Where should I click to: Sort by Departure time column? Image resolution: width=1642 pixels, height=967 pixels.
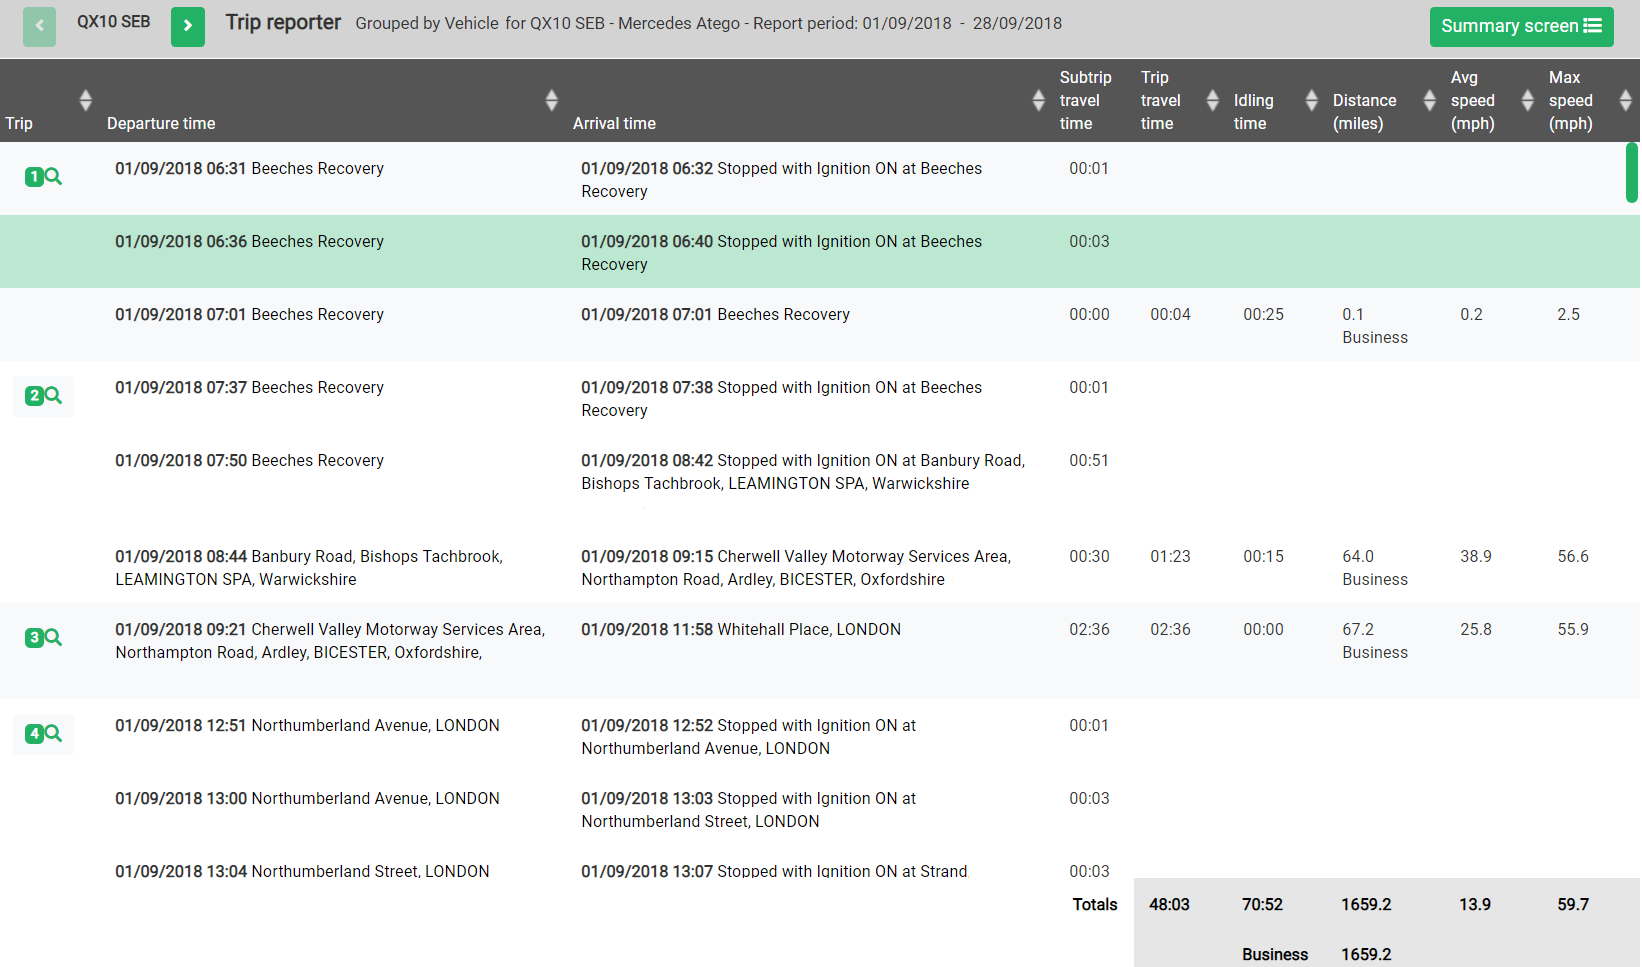pos(551,100)
